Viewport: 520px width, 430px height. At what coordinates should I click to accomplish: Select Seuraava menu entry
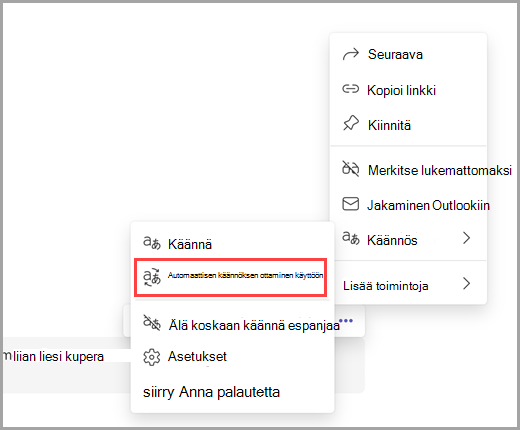point(408,54)
